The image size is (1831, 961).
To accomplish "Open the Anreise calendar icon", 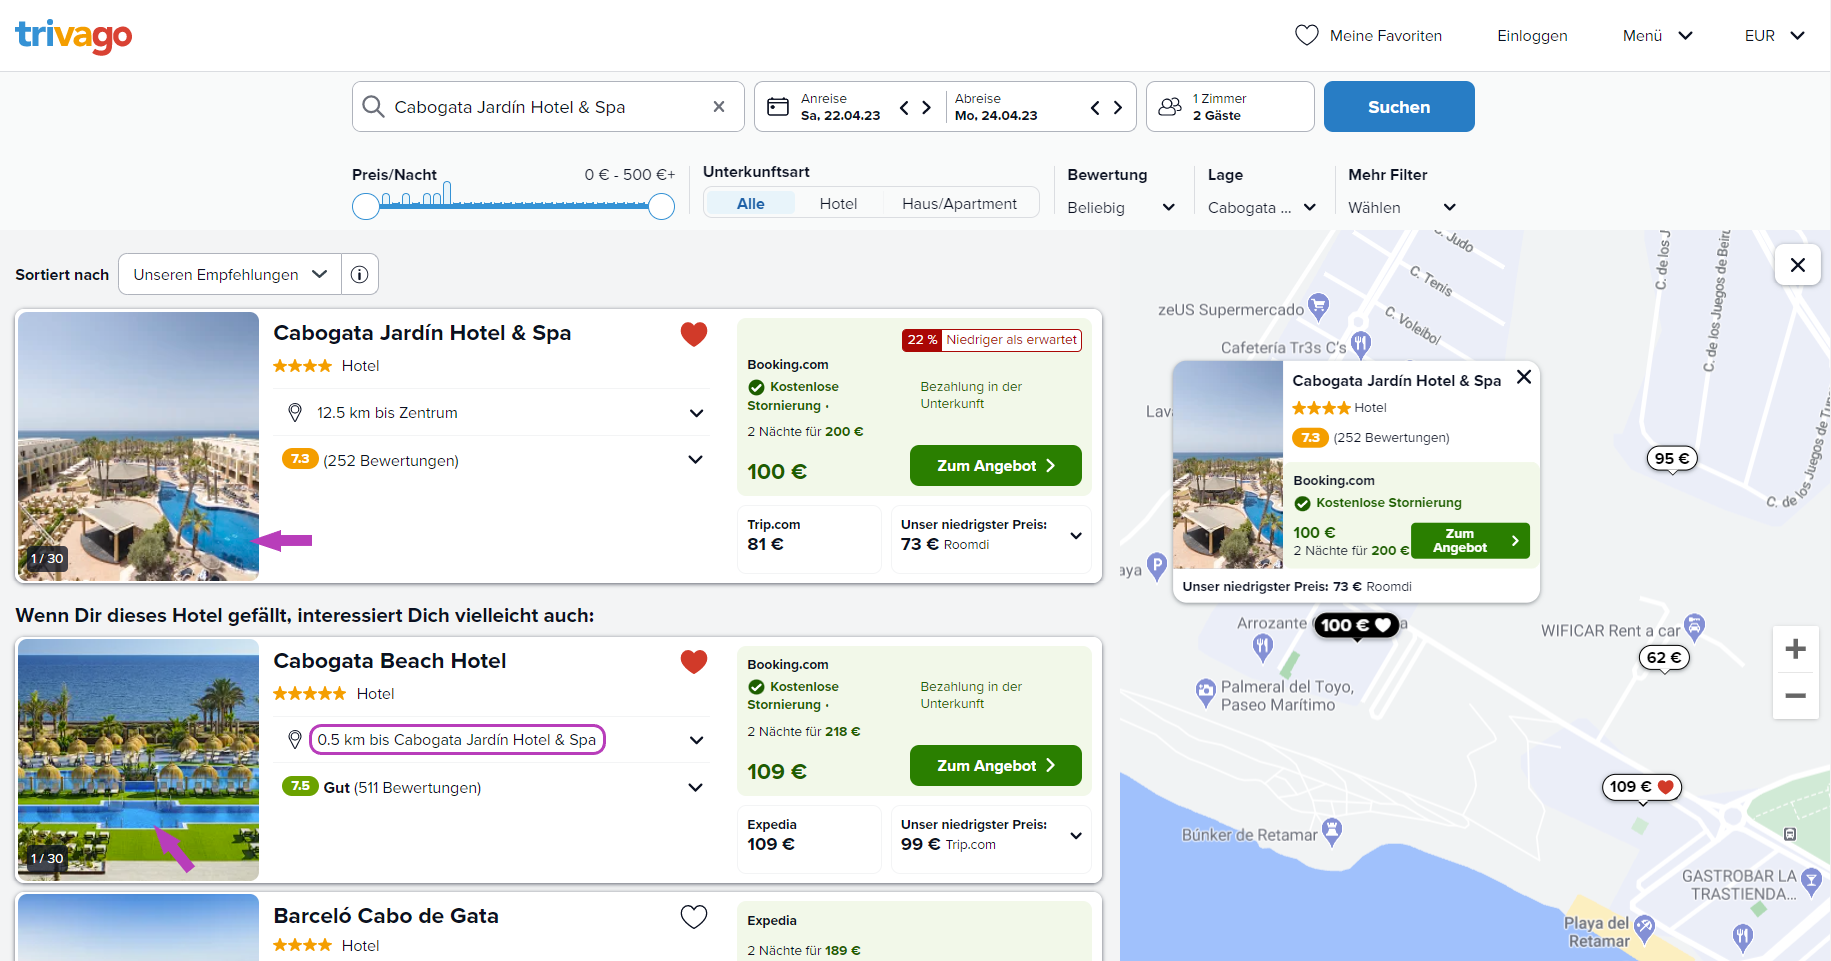I will coord(778,107).
